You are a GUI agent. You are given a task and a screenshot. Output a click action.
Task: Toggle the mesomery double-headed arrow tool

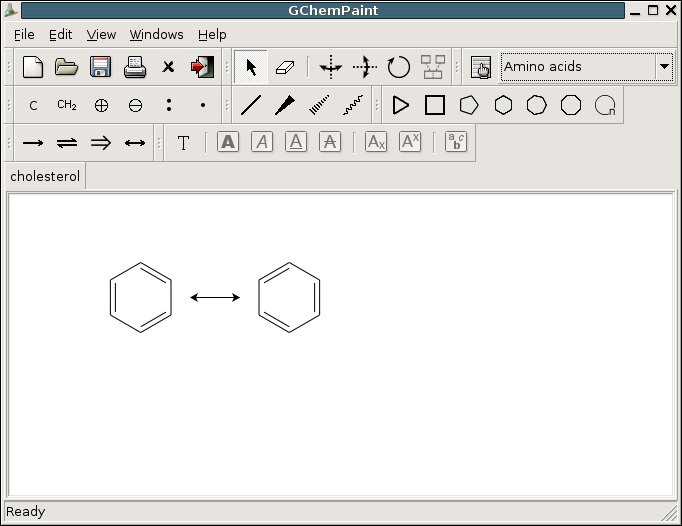135,143
